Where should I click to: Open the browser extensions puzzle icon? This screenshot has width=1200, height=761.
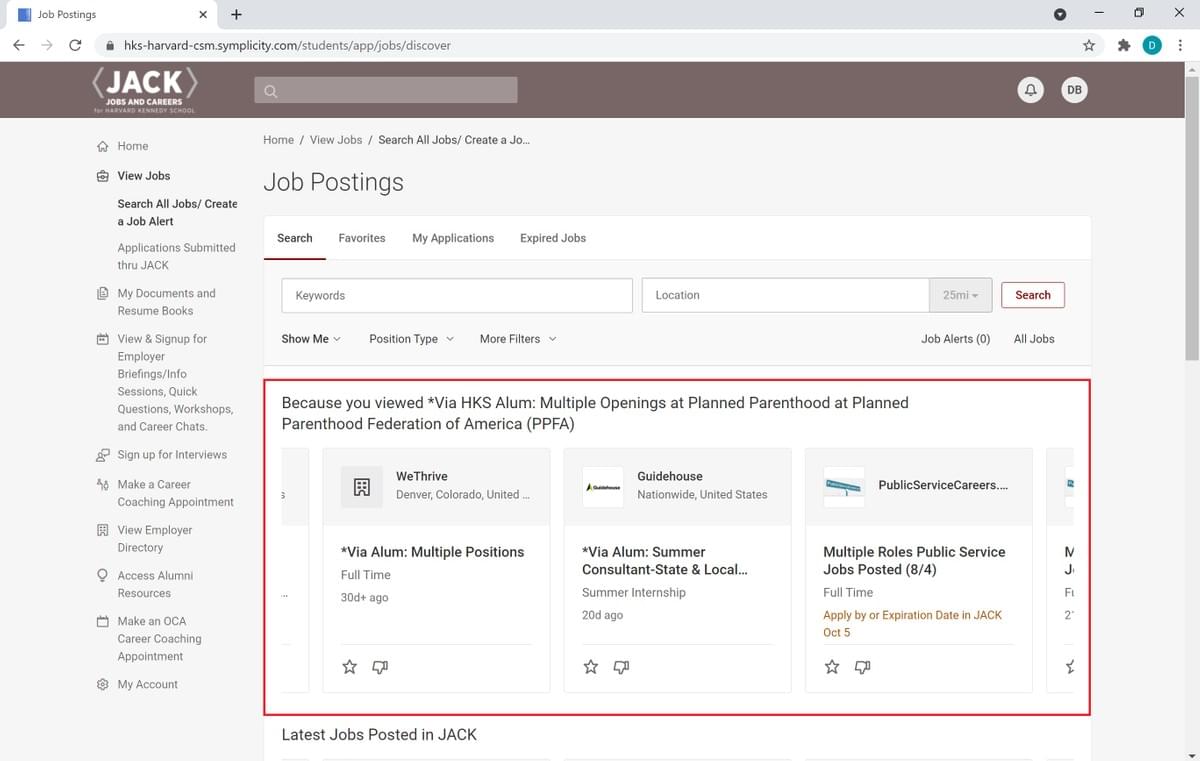pyautogui.click(x=1124, y=45)
